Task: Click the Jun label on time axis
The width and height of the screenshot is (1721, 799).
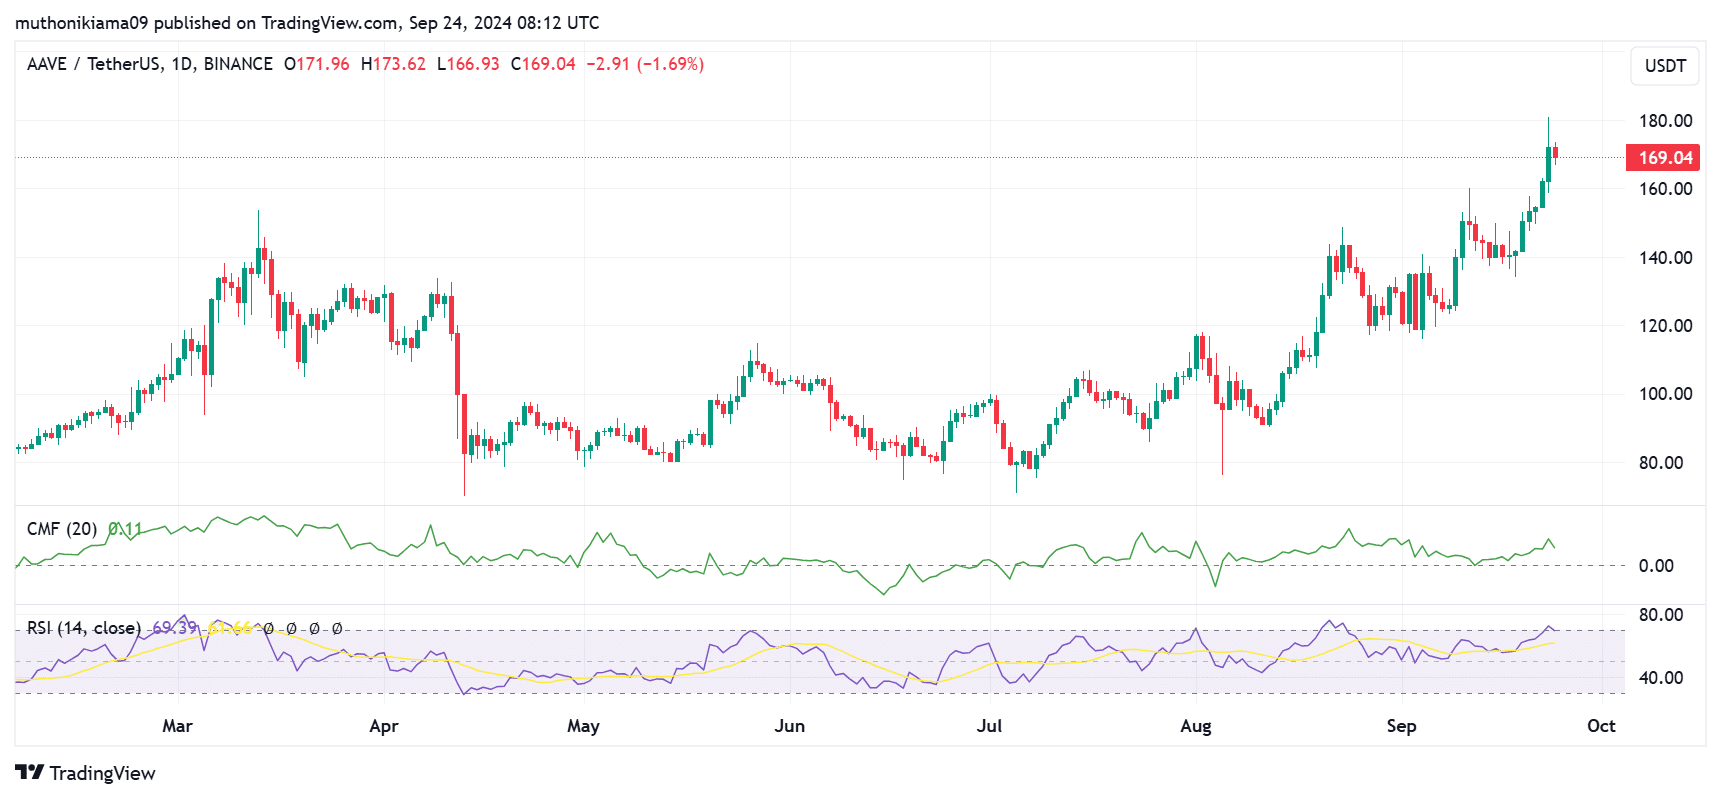Action: tap(789, 726)
